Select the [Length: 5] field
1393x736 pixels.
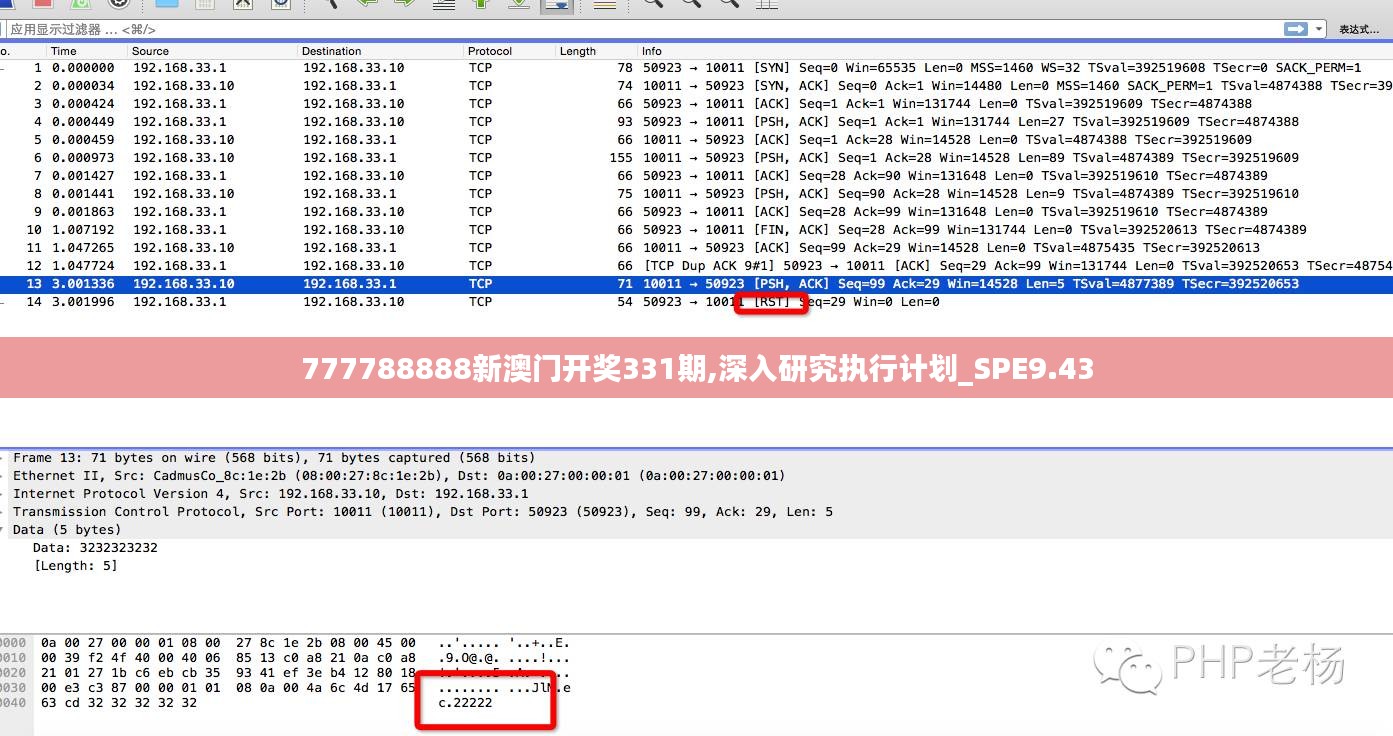[x=75, y=566]
